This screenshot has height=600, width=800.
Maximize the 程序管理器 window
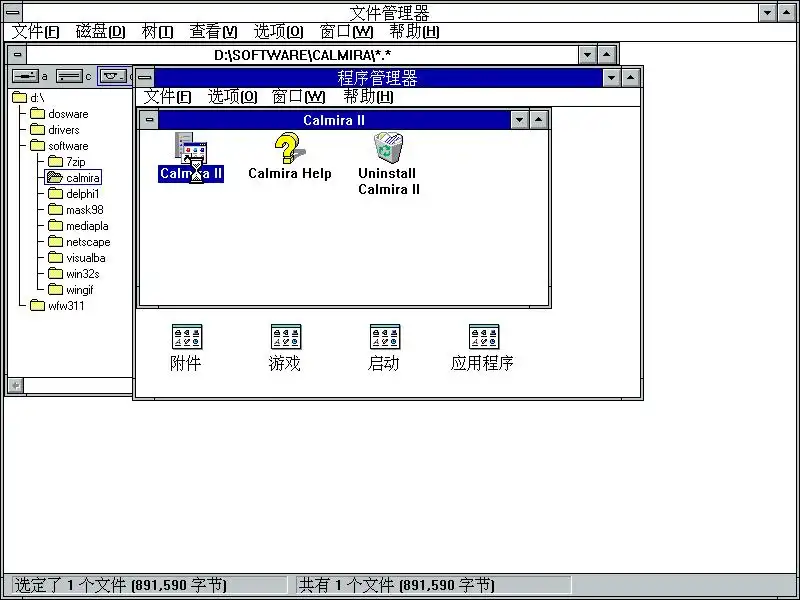[631, 78]
